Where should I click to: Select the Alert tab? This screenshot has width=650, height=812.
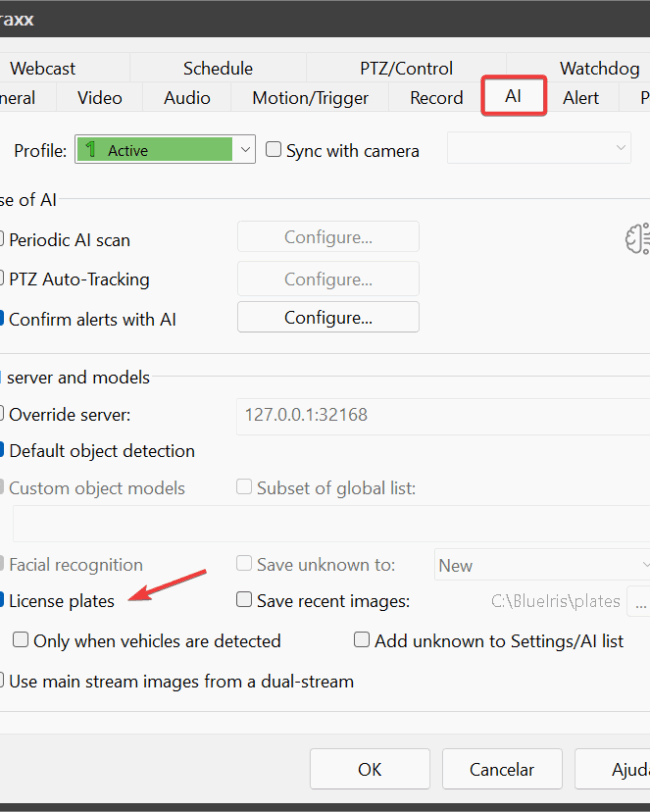pyautogui.click(x=580, y=98)
